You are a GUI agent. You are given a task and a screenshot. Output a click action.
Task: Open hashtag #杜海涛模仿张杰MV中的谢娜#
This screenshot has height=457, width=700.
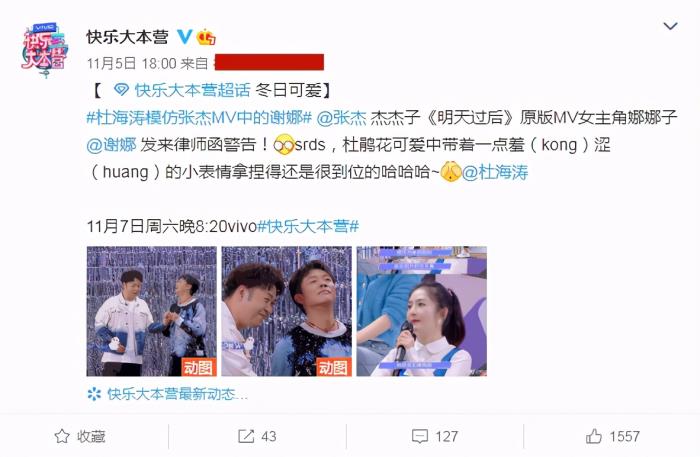tap(199, 118)
